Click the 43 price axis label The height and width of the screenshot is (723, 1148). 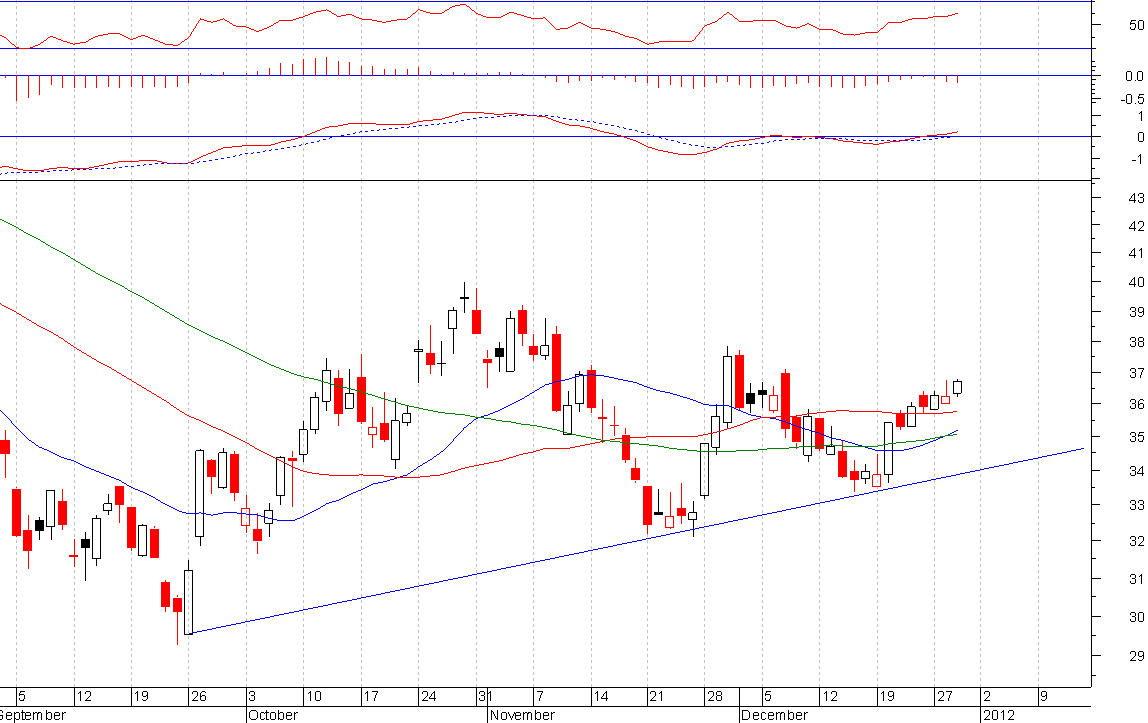click(1136, 198)
